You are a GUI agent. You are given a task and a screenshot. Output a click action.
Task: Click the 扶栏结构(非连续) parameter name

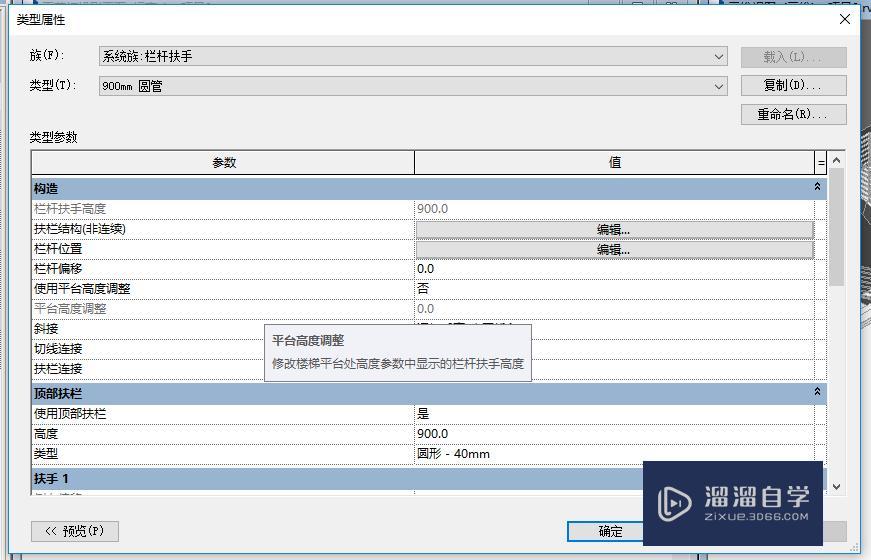(80, 229)
